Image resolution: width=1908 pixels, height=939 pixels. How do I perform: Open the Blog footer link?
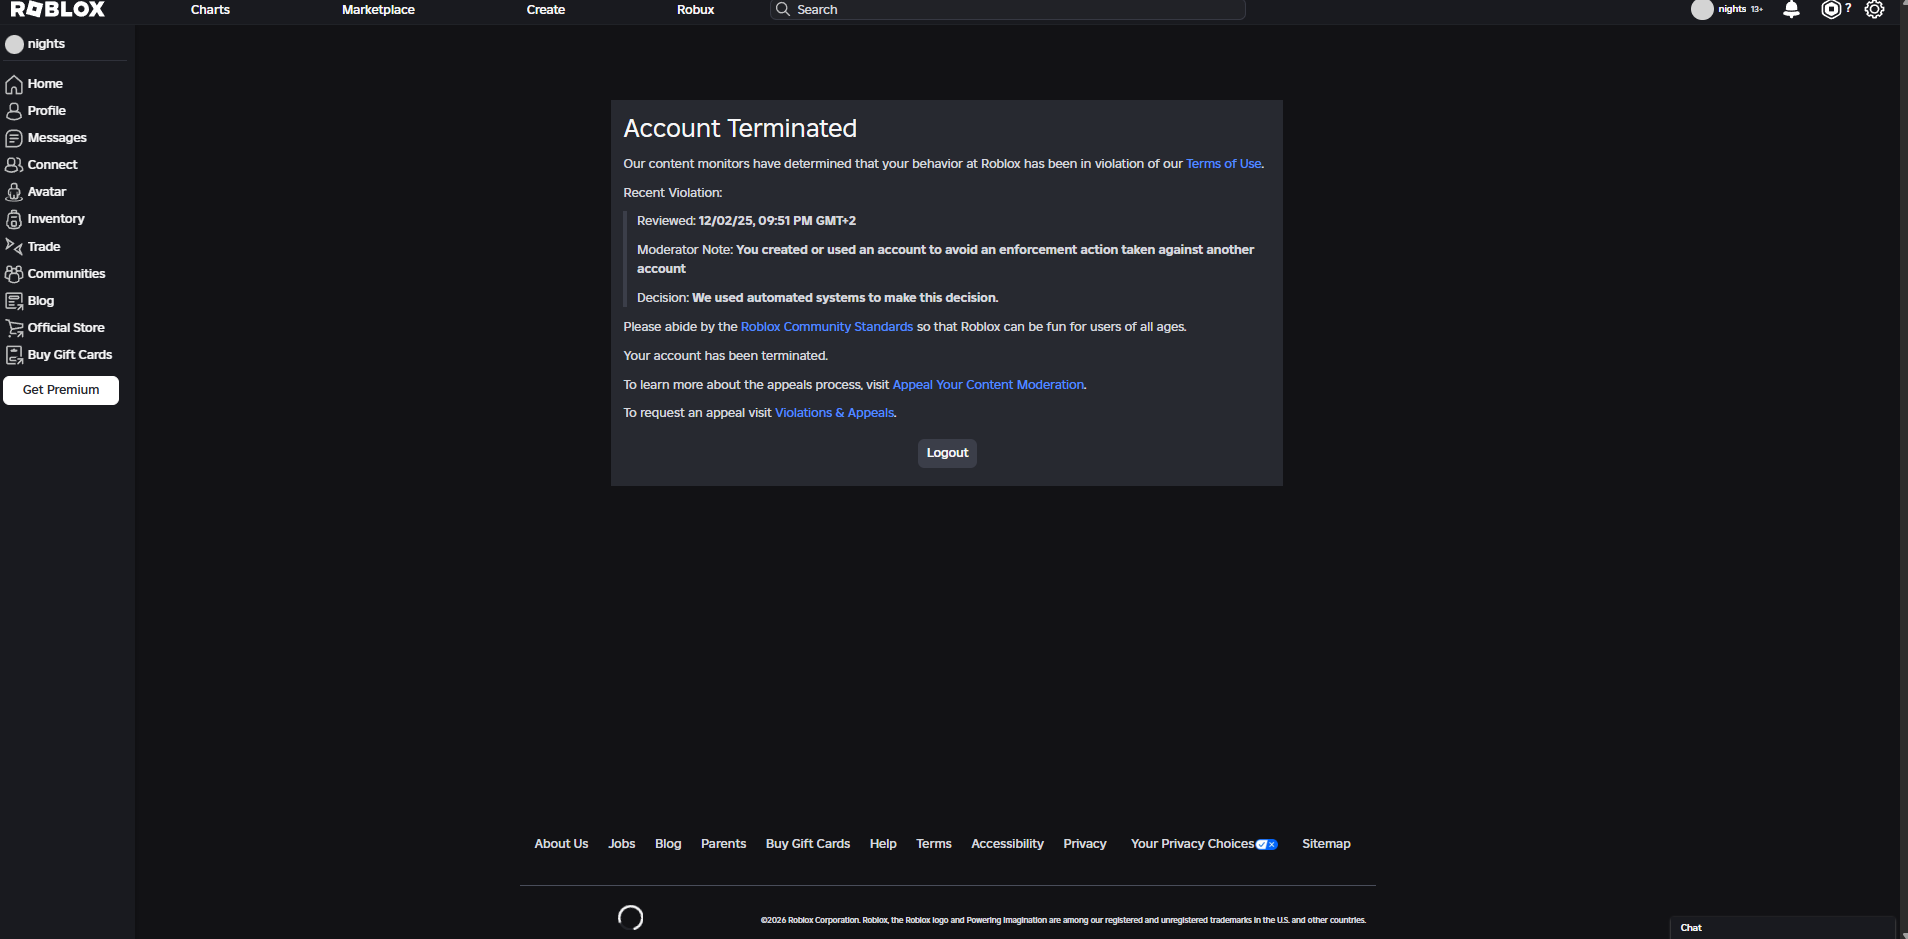(668, 844)
